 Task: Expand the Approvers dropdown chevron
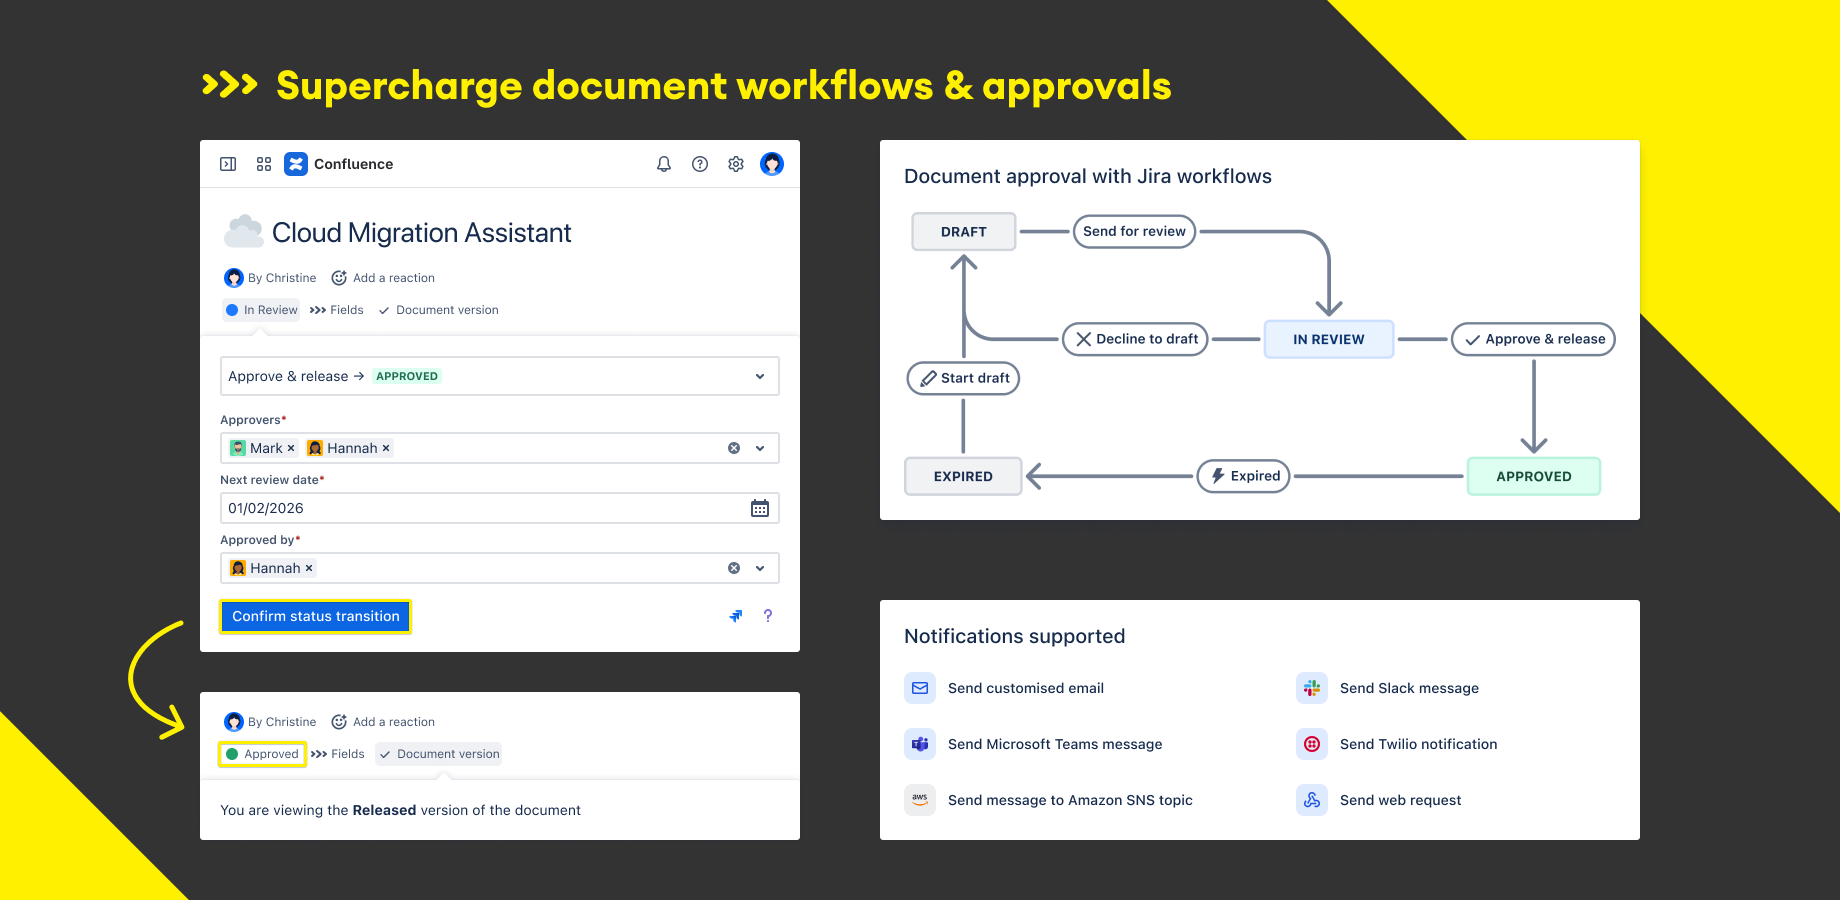pyautogui.click(x=760, y=448)
